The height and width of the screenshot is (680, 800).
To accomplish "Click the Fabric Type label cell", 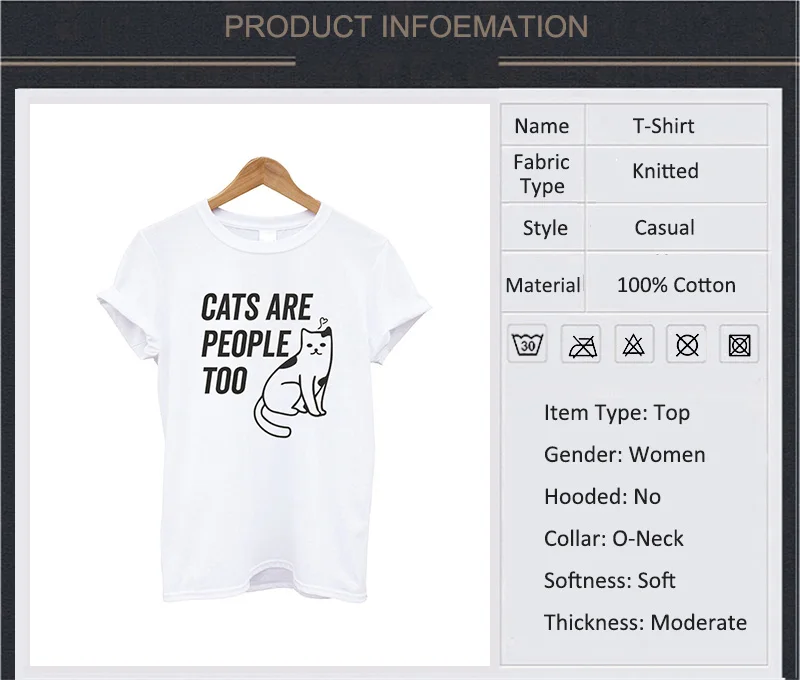I will [542, 174].
